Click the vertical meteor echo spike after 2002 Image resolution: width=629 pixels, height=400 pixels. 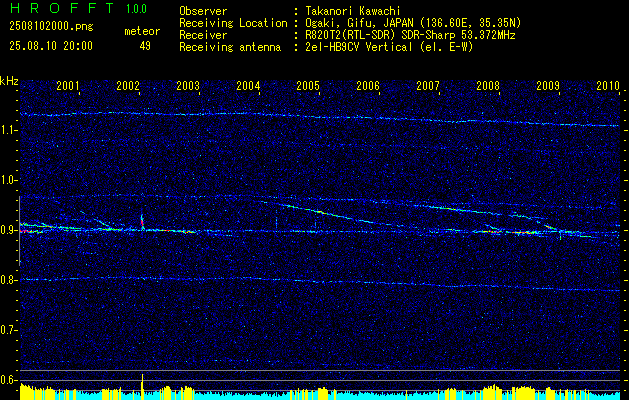(142, 221)
